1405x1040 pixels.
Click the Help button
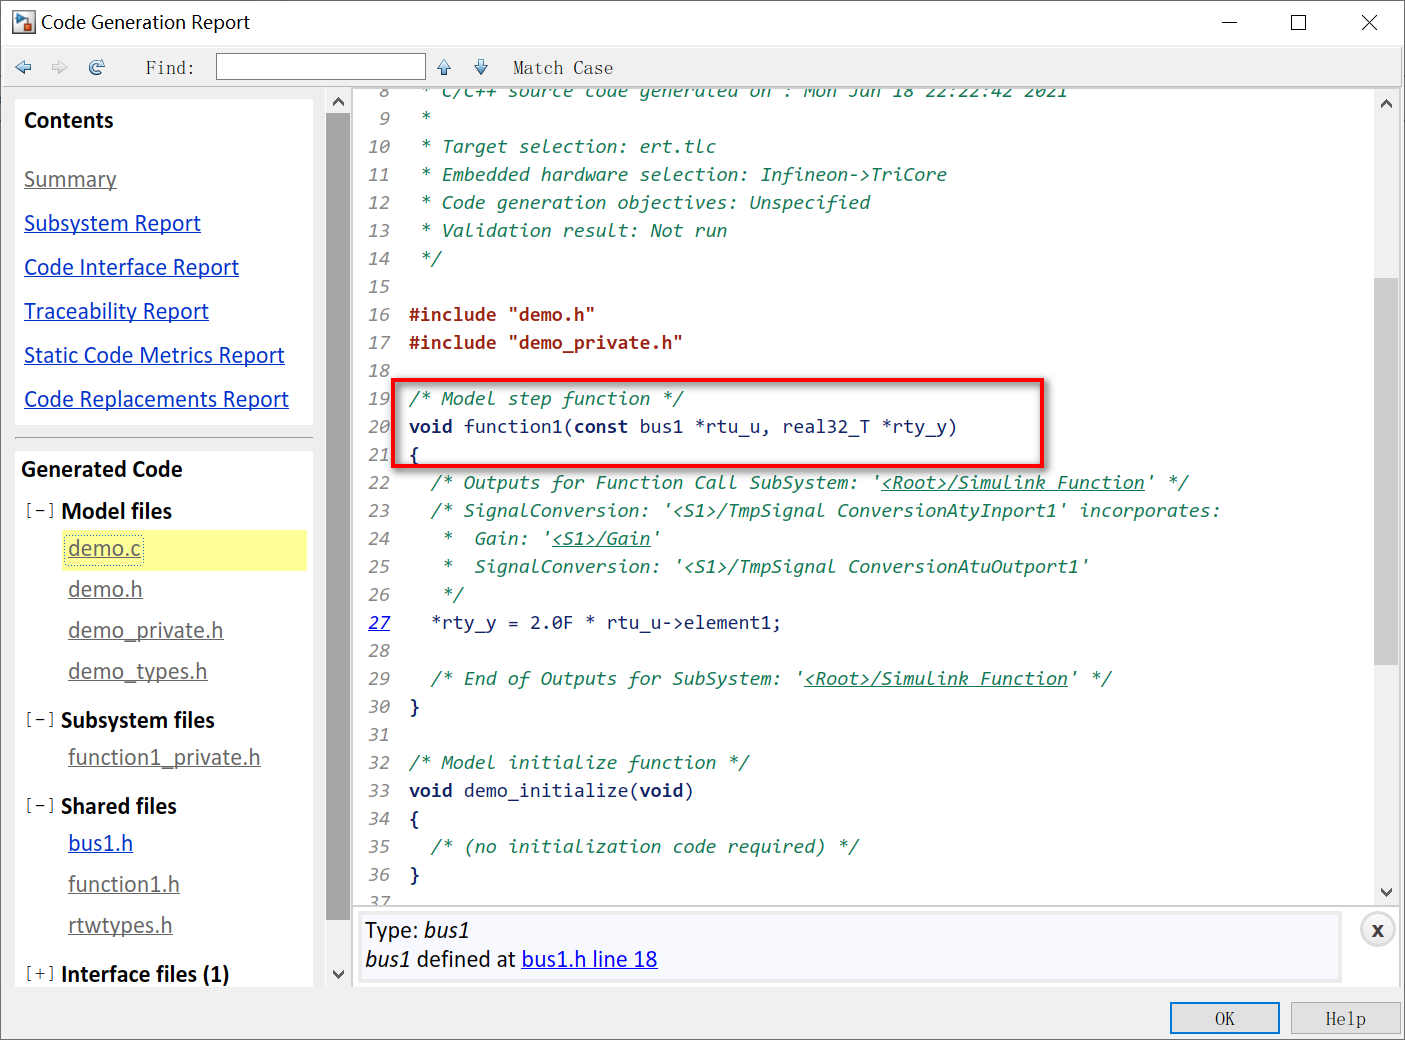pyautogui.click(x=1345, y=1018)
